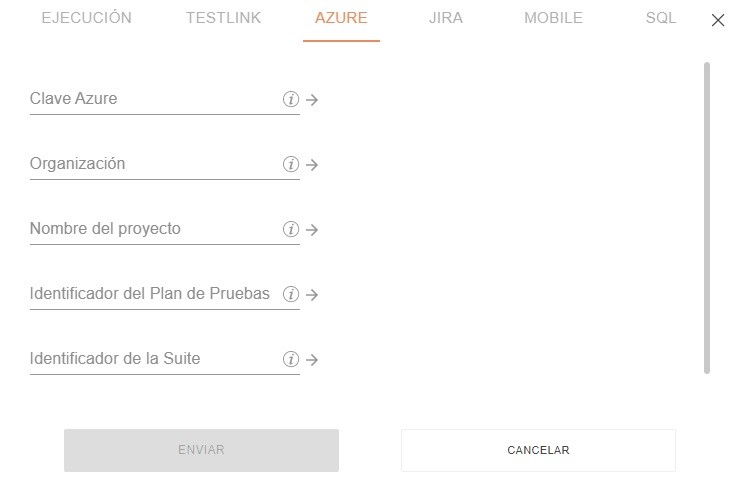Show info for Identificador del Plan de Pruebas
The image size is (736, 483).
pyautogui.click(x=291, y=294)
